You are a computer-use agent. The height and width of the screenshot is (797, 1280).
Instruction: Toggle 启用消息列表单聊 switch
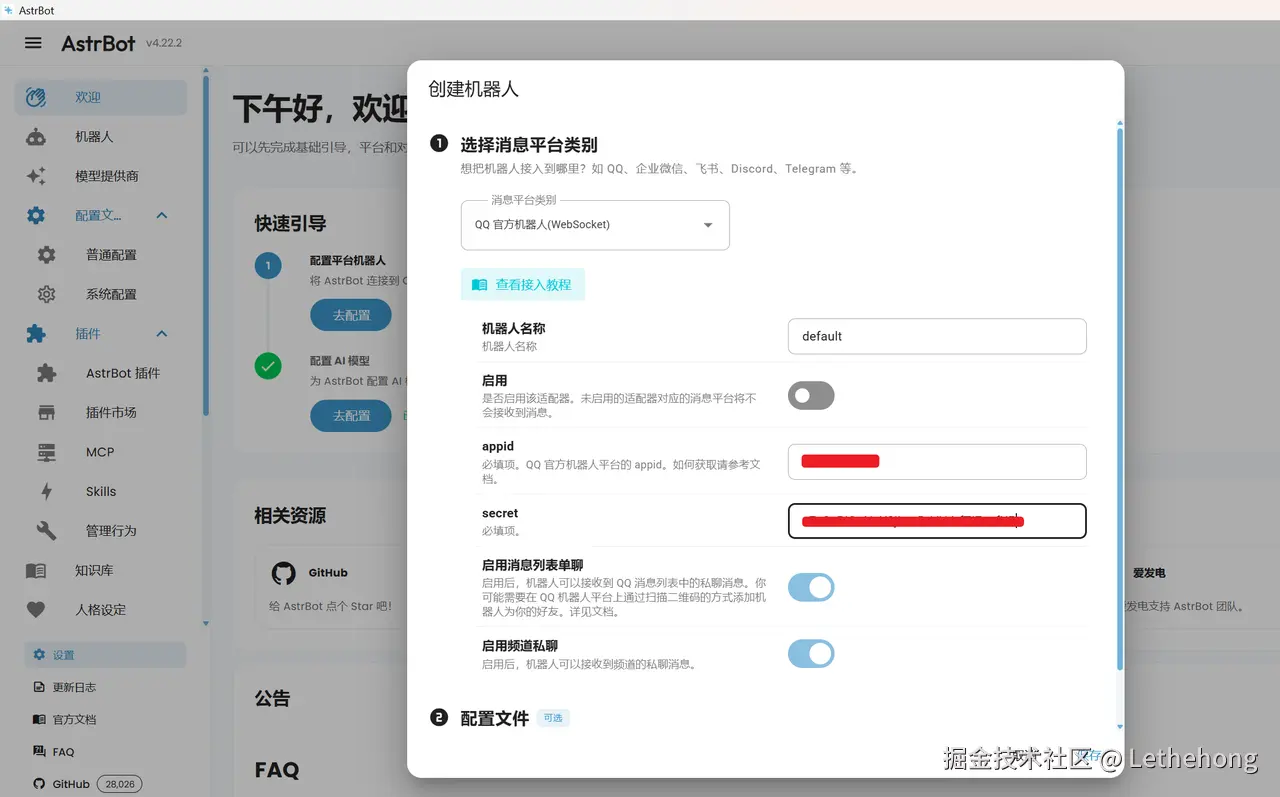click(x=811, y=588)
